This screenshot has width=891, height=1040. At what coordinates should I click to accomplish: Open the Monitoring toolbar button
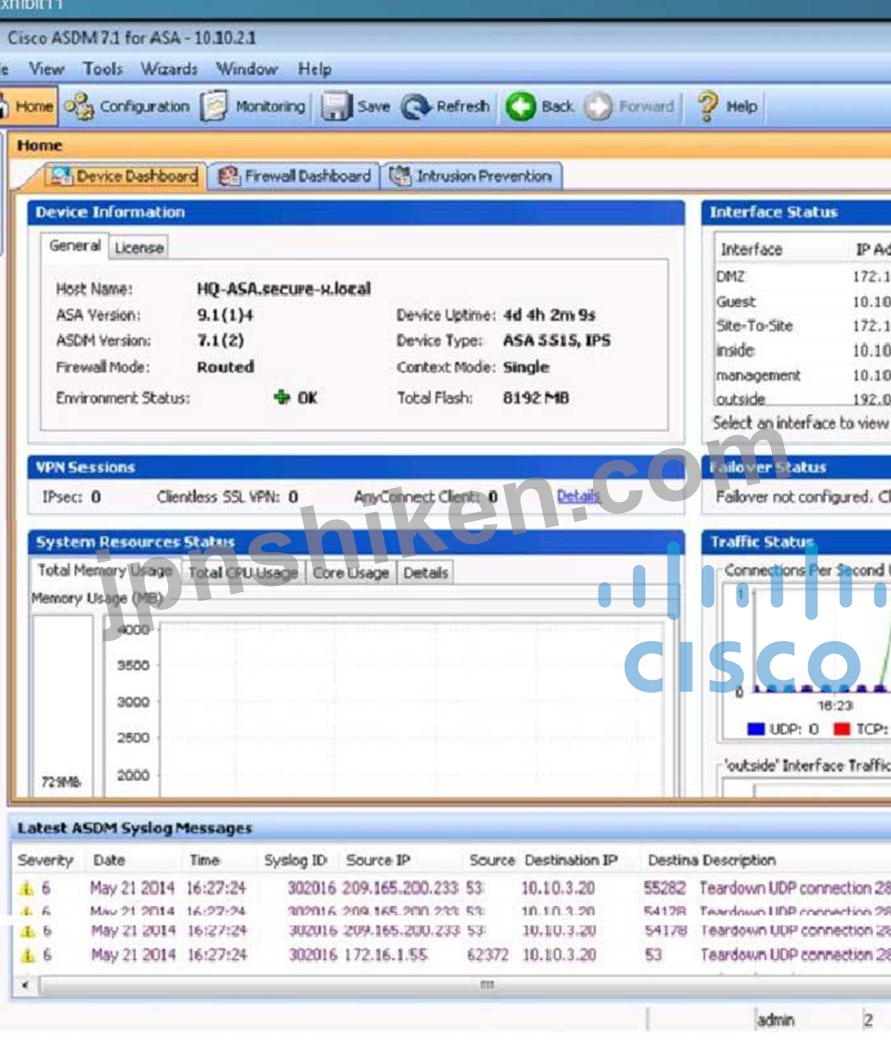(253, 106)
